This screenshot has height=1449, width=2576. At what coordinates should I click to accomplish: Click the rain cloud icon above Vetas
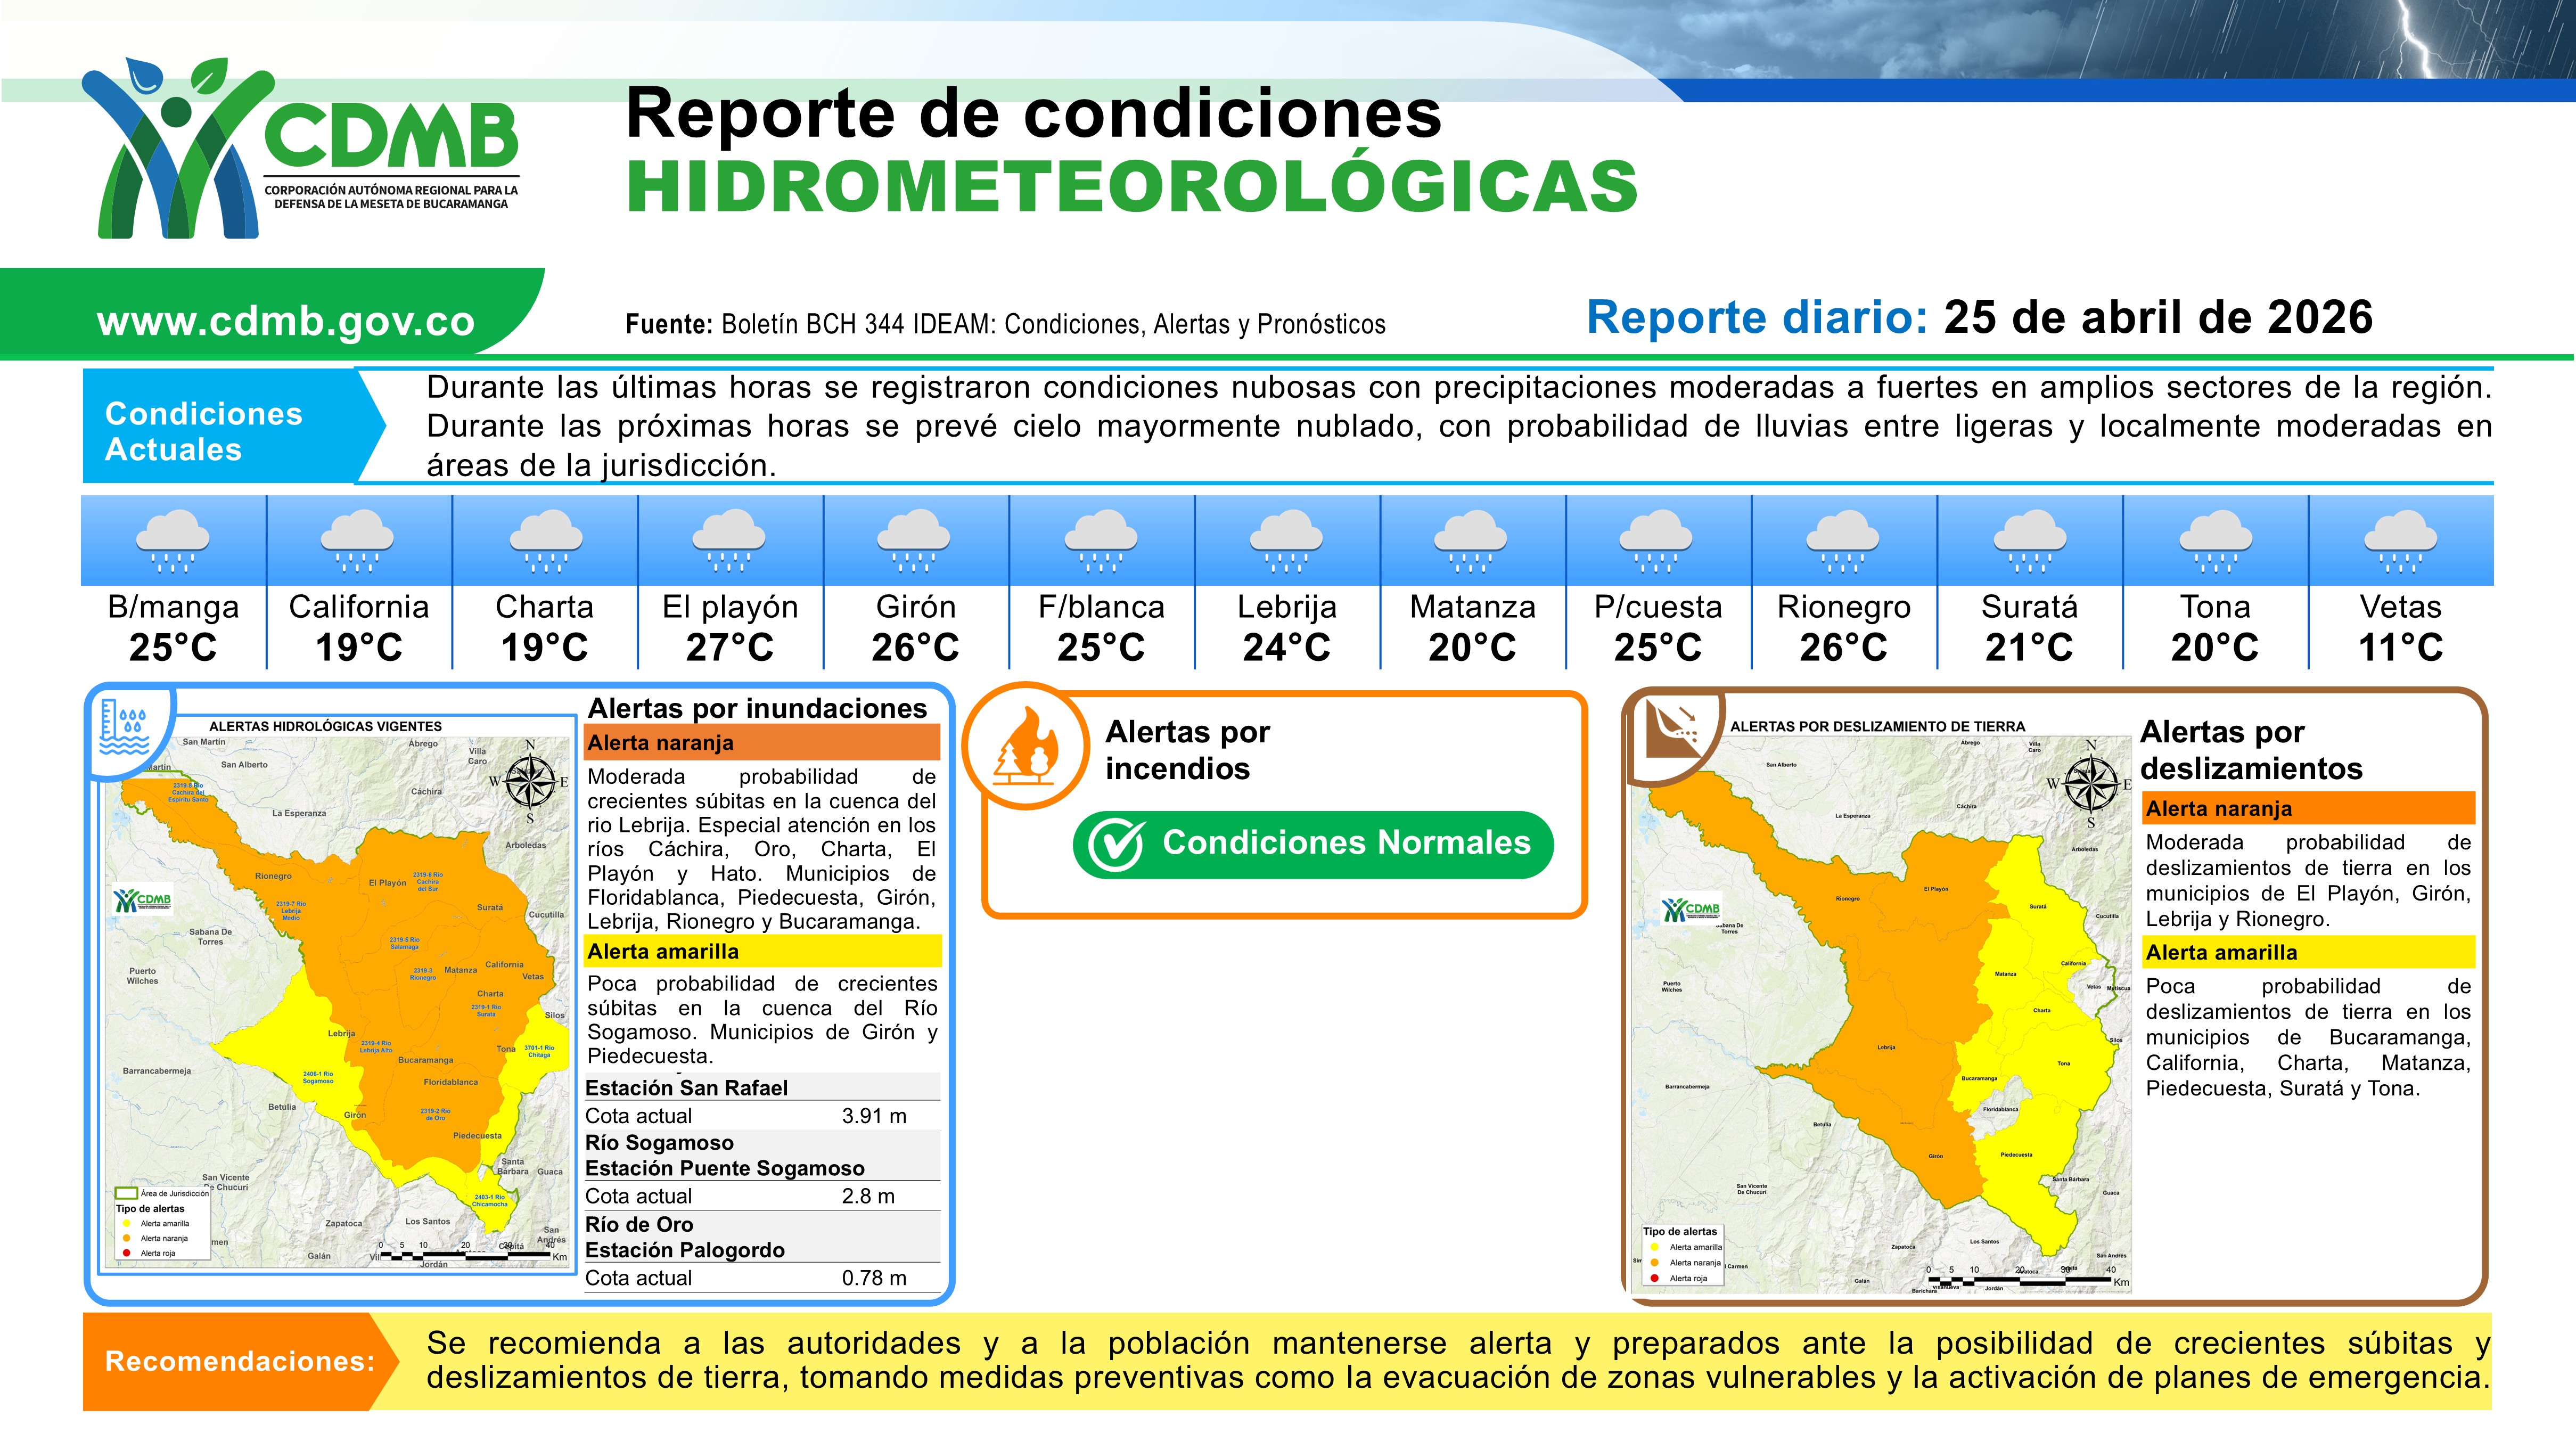pyautogui.click(x=2400, y=541)
